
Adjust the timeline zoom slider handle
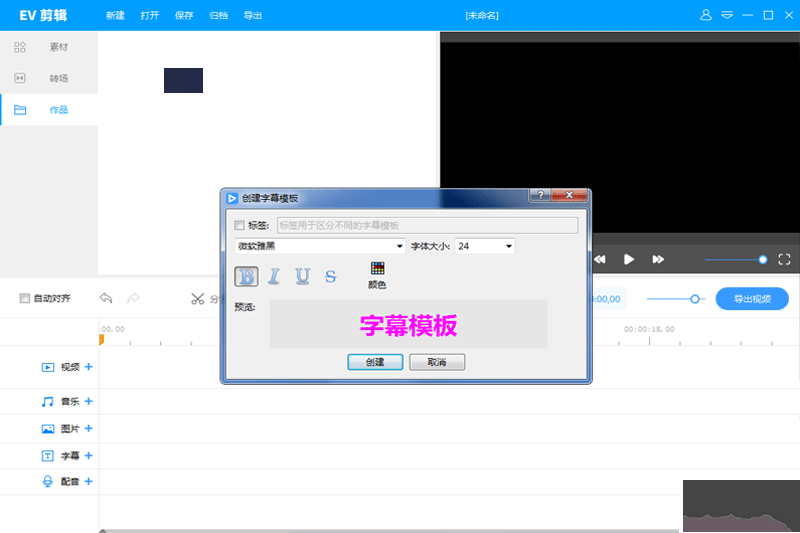695,299
